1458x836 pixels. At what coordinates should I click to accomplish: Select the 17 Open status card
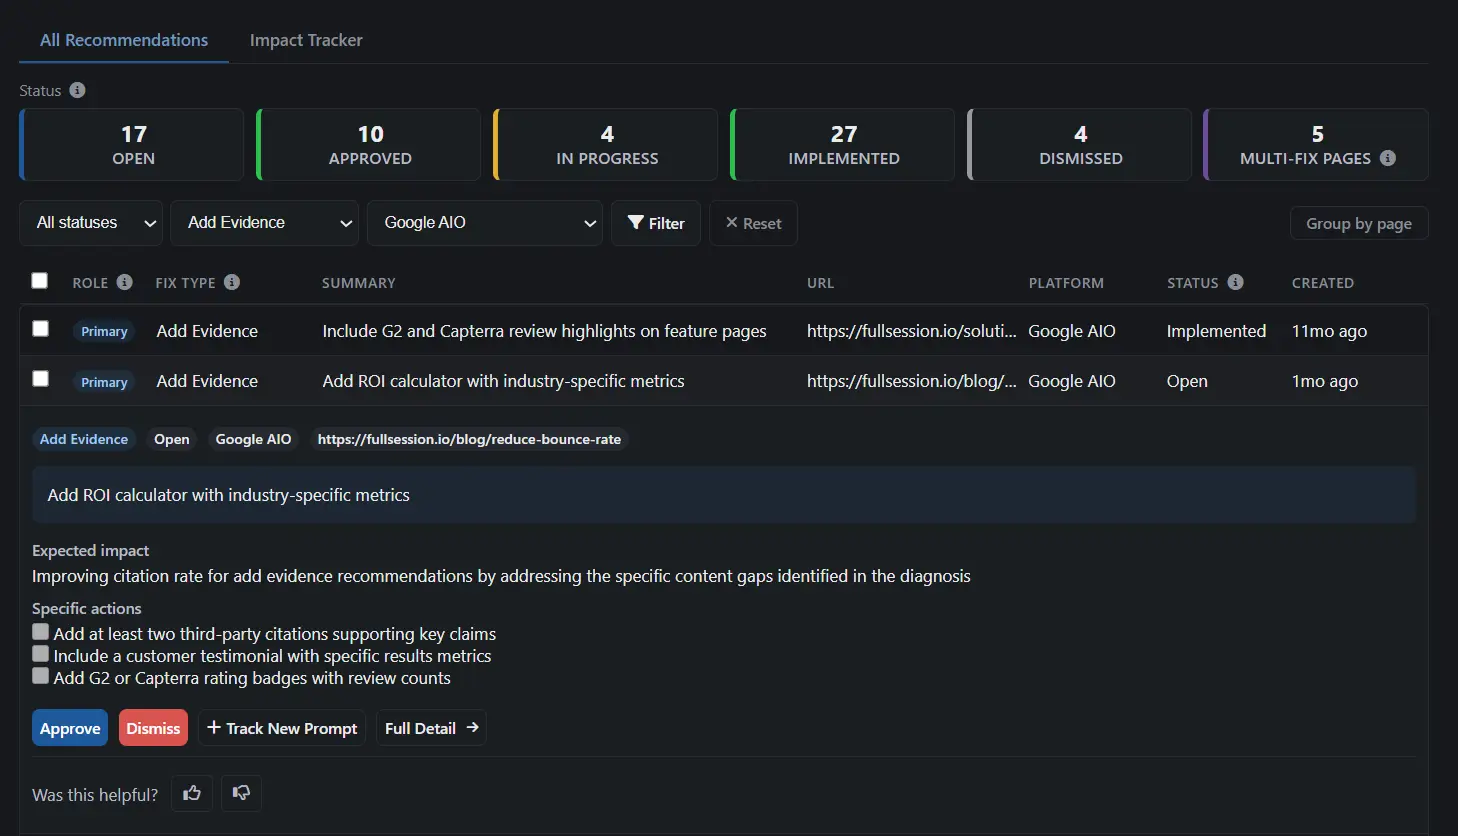point(132,145)
